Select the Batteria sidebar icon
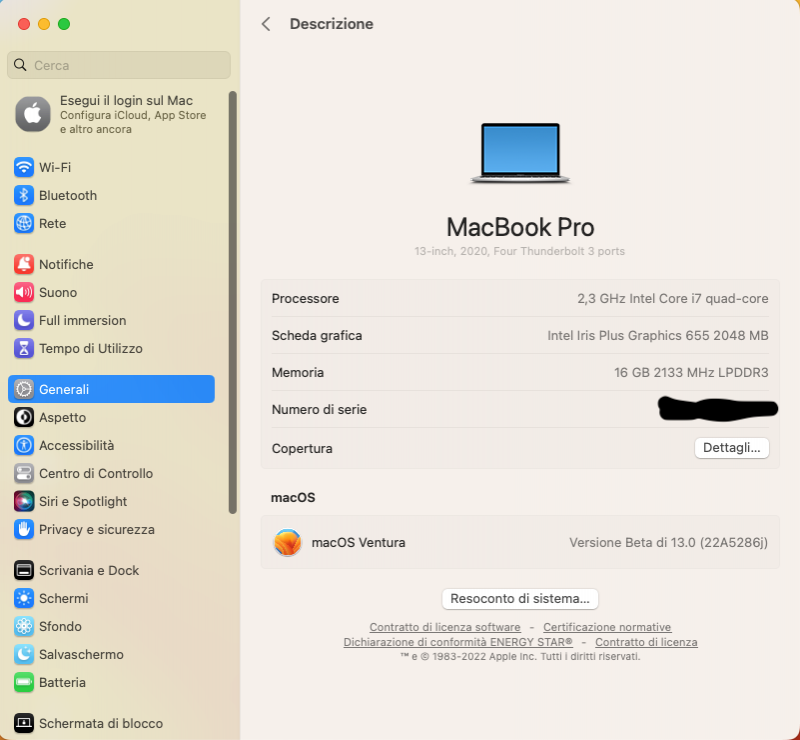Viewport: 800px width, 740px height. [24, 682]
